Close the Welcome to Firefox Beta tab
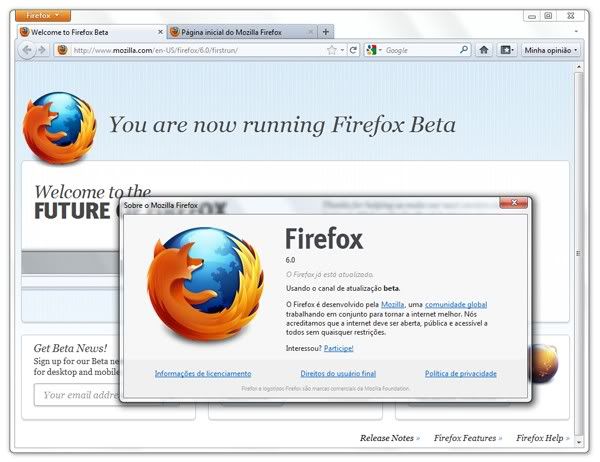Viewport: 600px width, 462px height. 160,32
